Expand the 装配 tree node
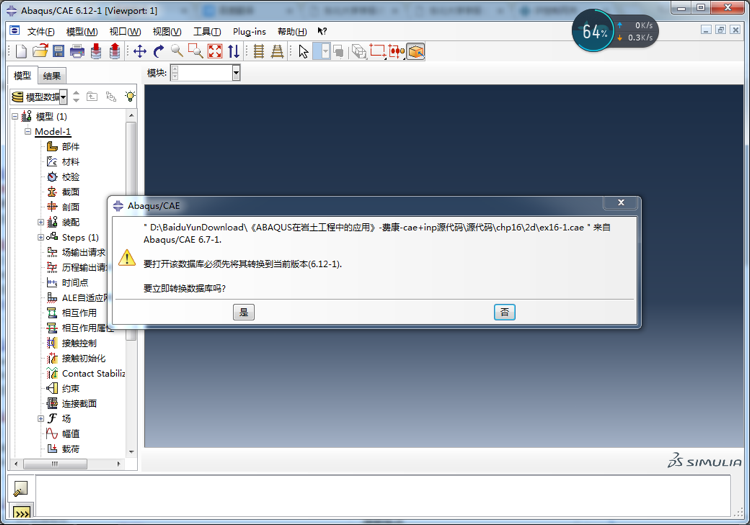Viewport: 750px width, 525px height. click(x=41, y=222)
